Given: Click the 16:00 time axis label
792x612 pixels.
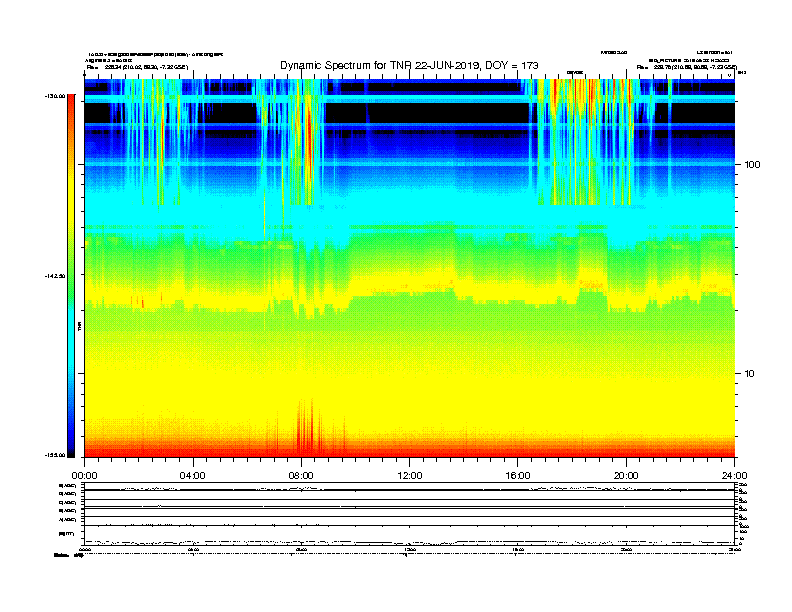Looking at the screenshot, I should pos(518,476).
